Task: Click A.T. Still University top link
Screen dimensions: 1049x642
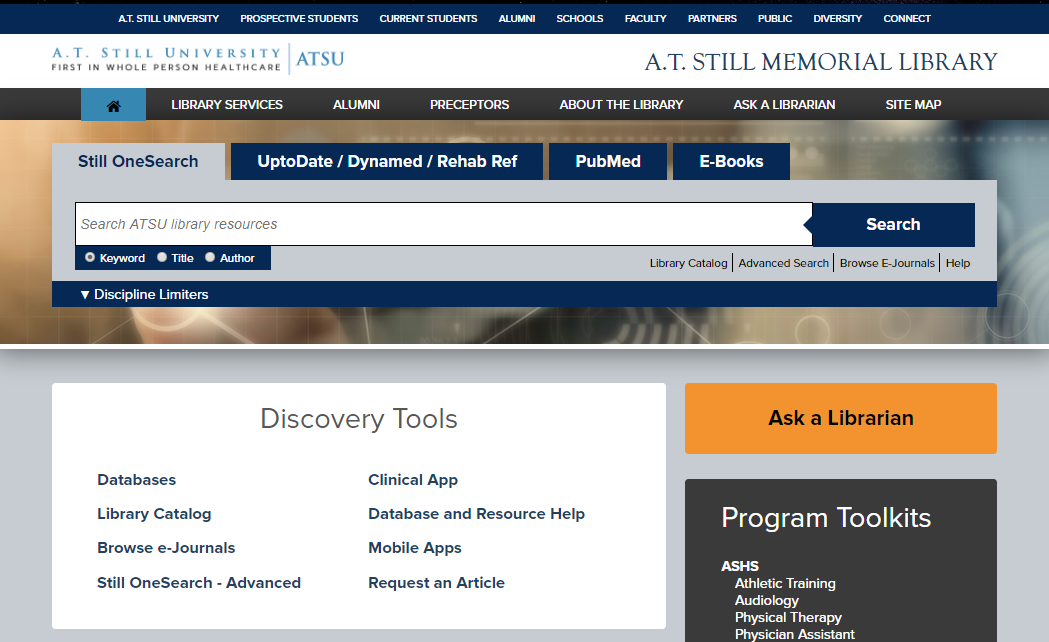Action: 169,19
